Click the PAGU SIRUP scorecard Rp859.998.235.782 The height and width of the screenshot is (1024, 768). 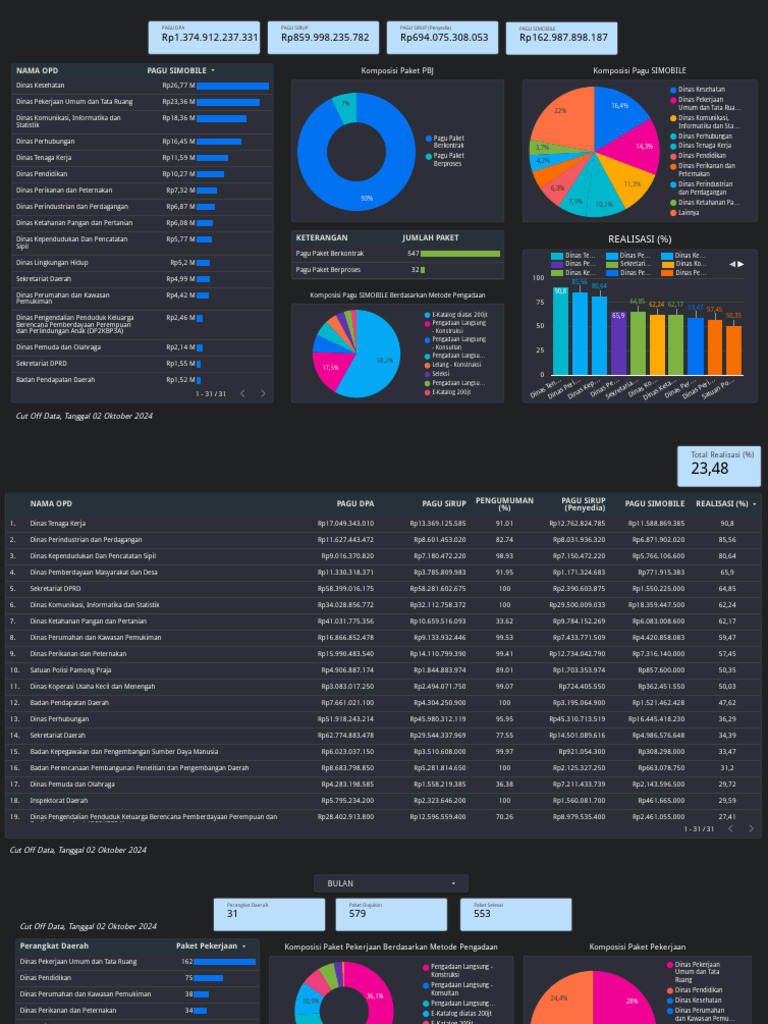[323, 38]
